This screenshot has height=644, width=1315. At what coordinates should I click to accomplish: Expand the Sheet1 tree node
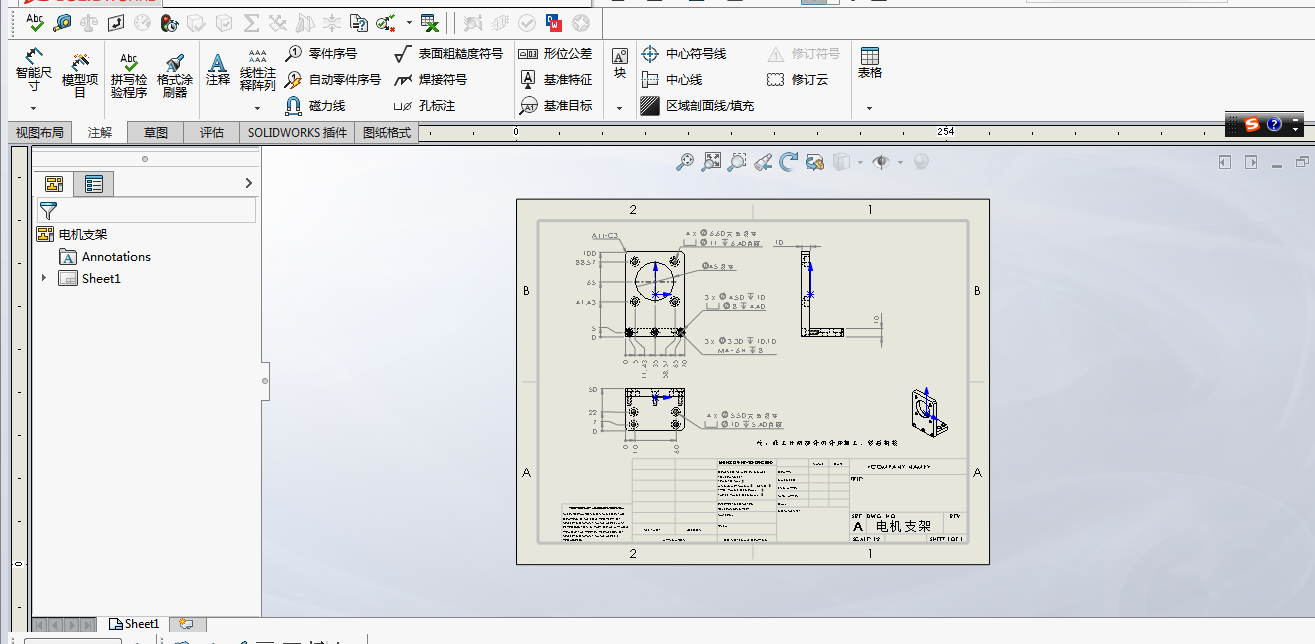coord(43,279)
